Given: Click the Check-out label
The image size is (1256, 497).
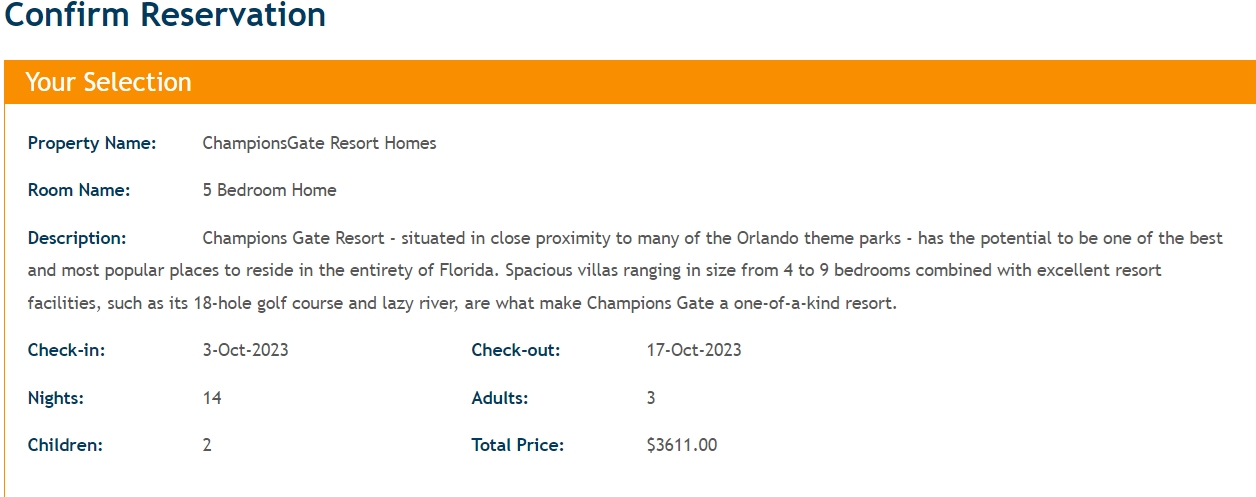Looking at the screenshot, I should click(515, 350).
